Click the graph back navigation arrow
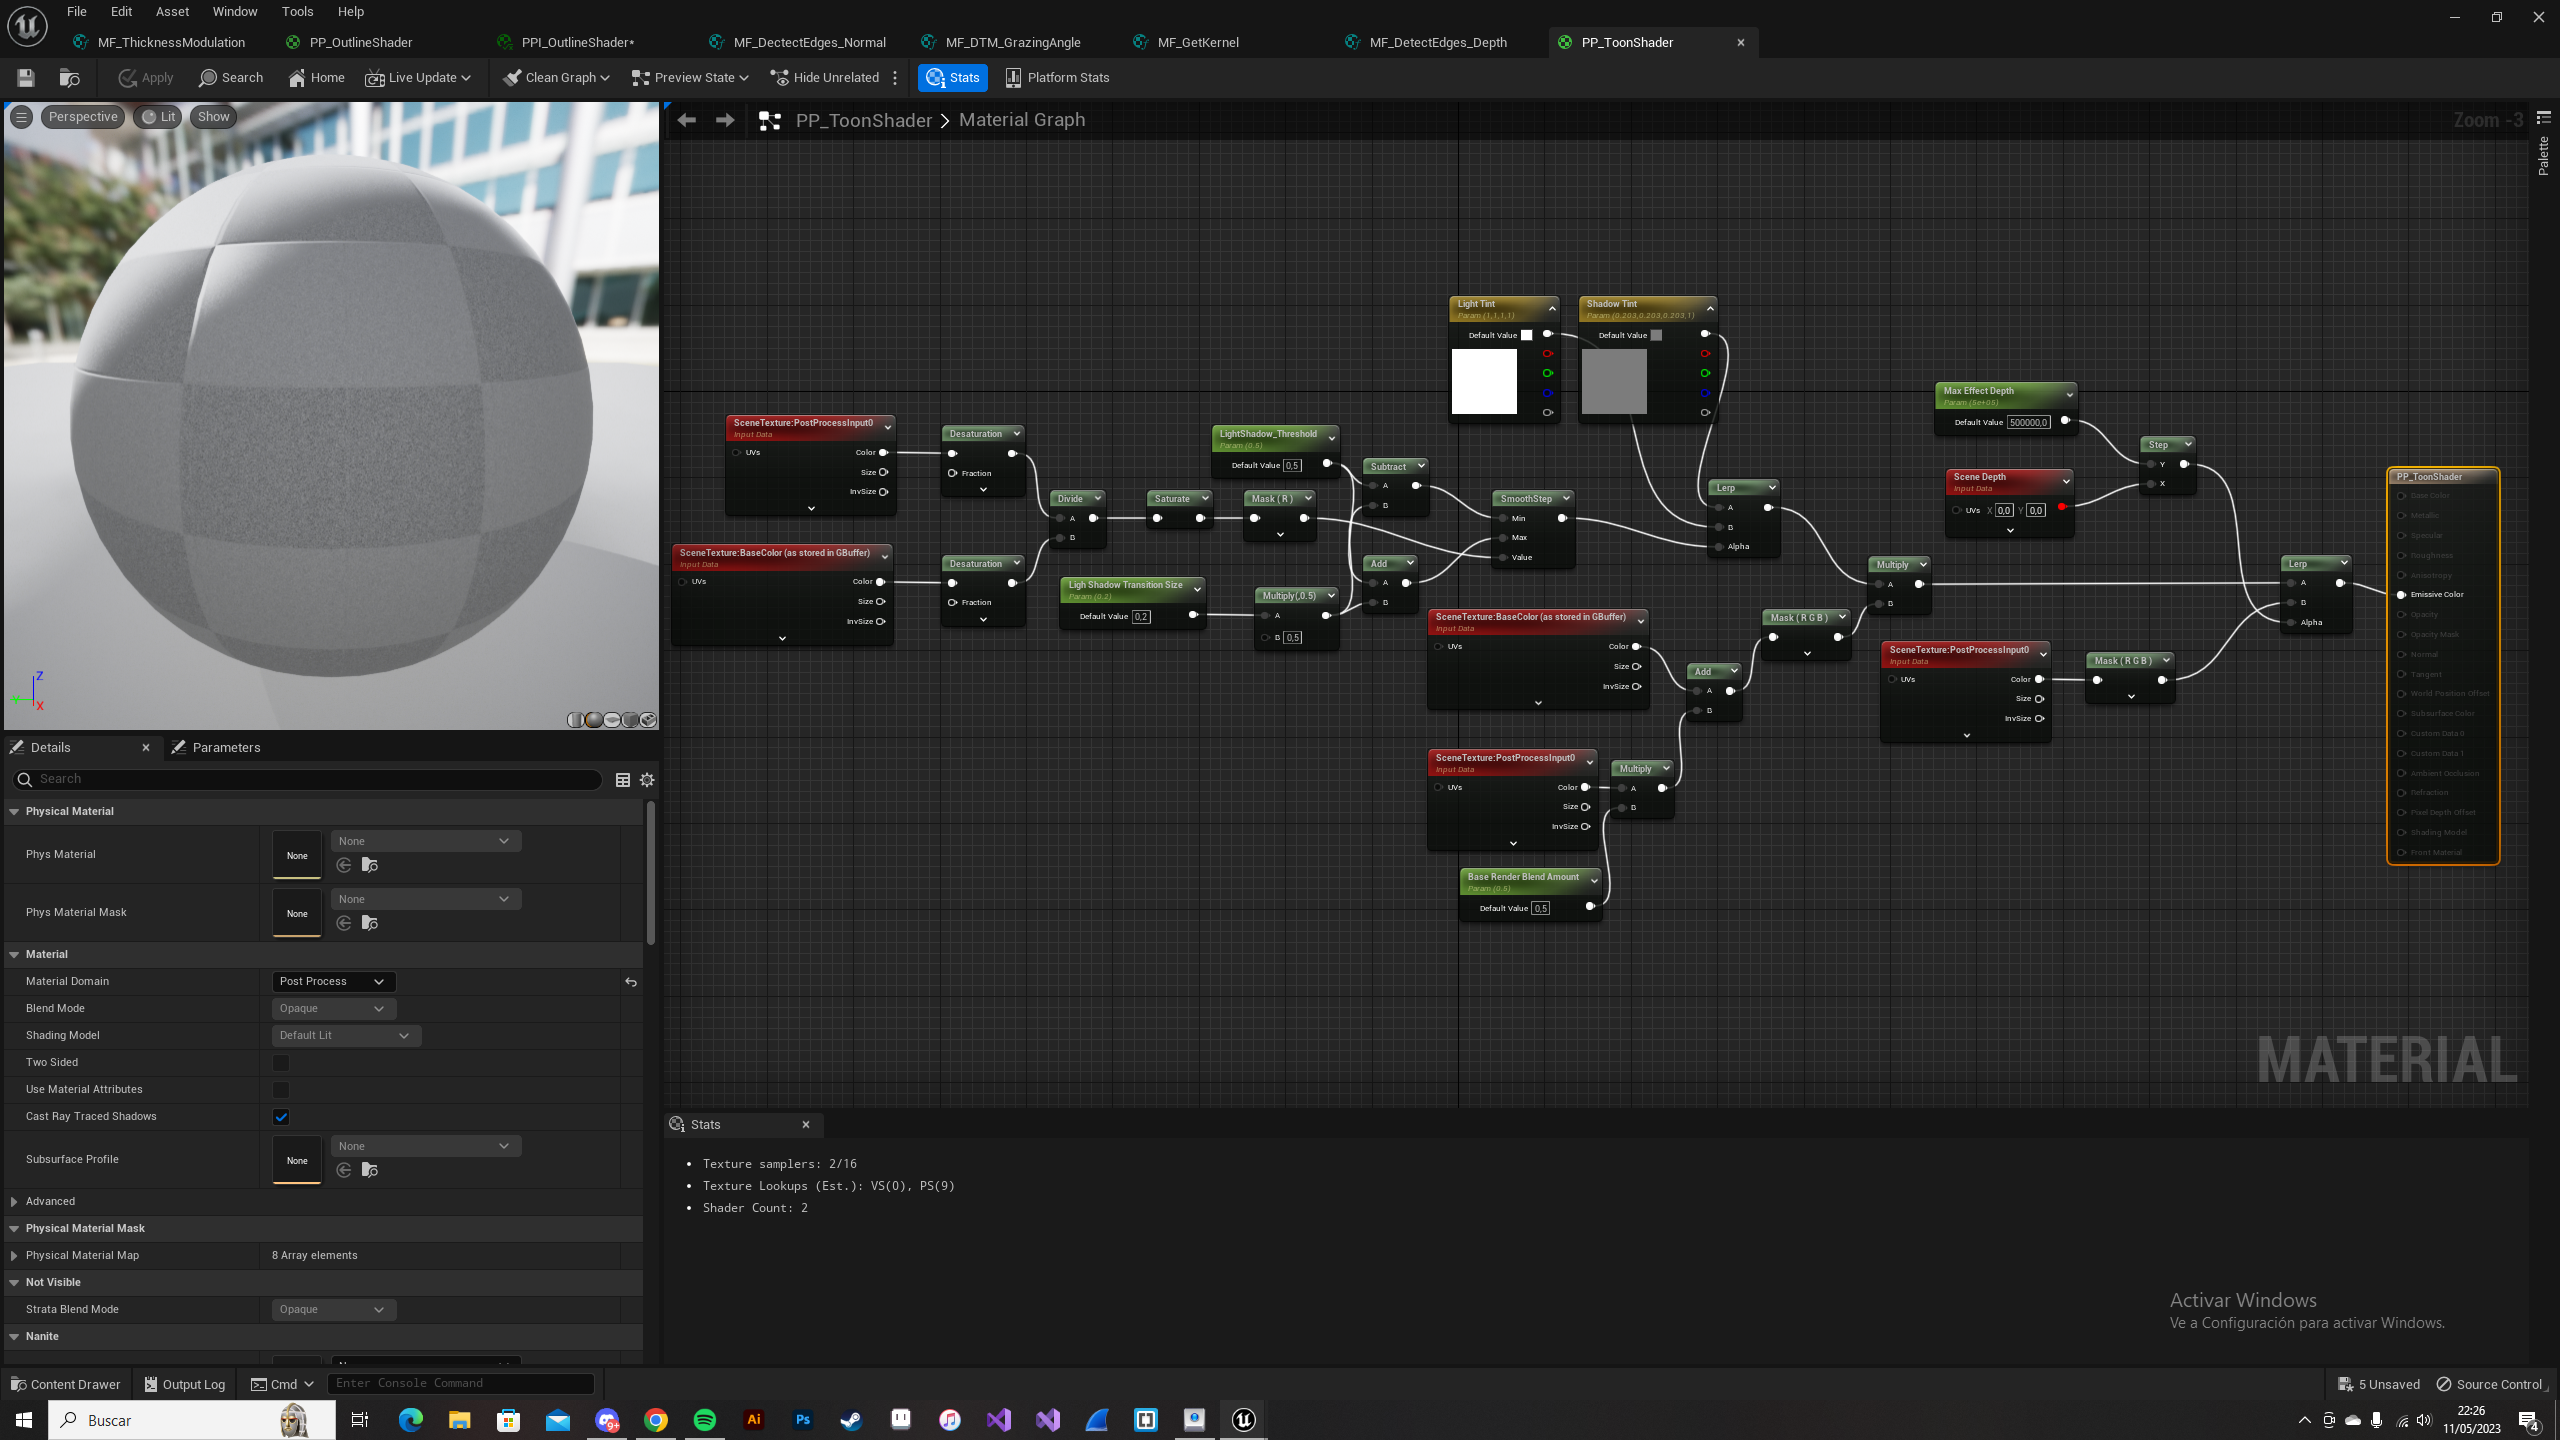Viewport: 2560px width, 1440px height. click(x=686, y=120)
